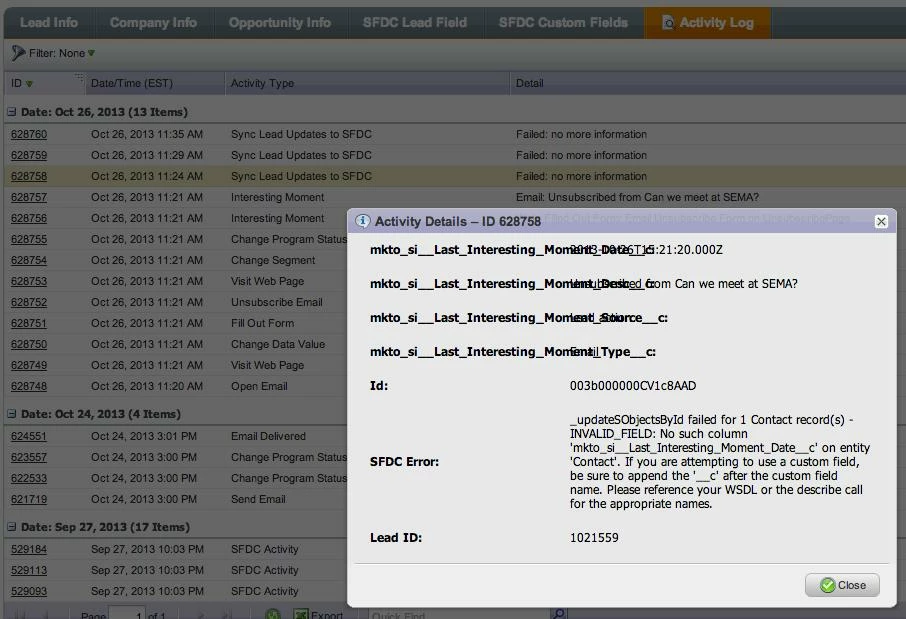Click 'Sync Lead Updates to SFDC' at 11:24 AM
The height and width of the screenshot is (619, 906).
pyautogui.click(x=301, y=176)
